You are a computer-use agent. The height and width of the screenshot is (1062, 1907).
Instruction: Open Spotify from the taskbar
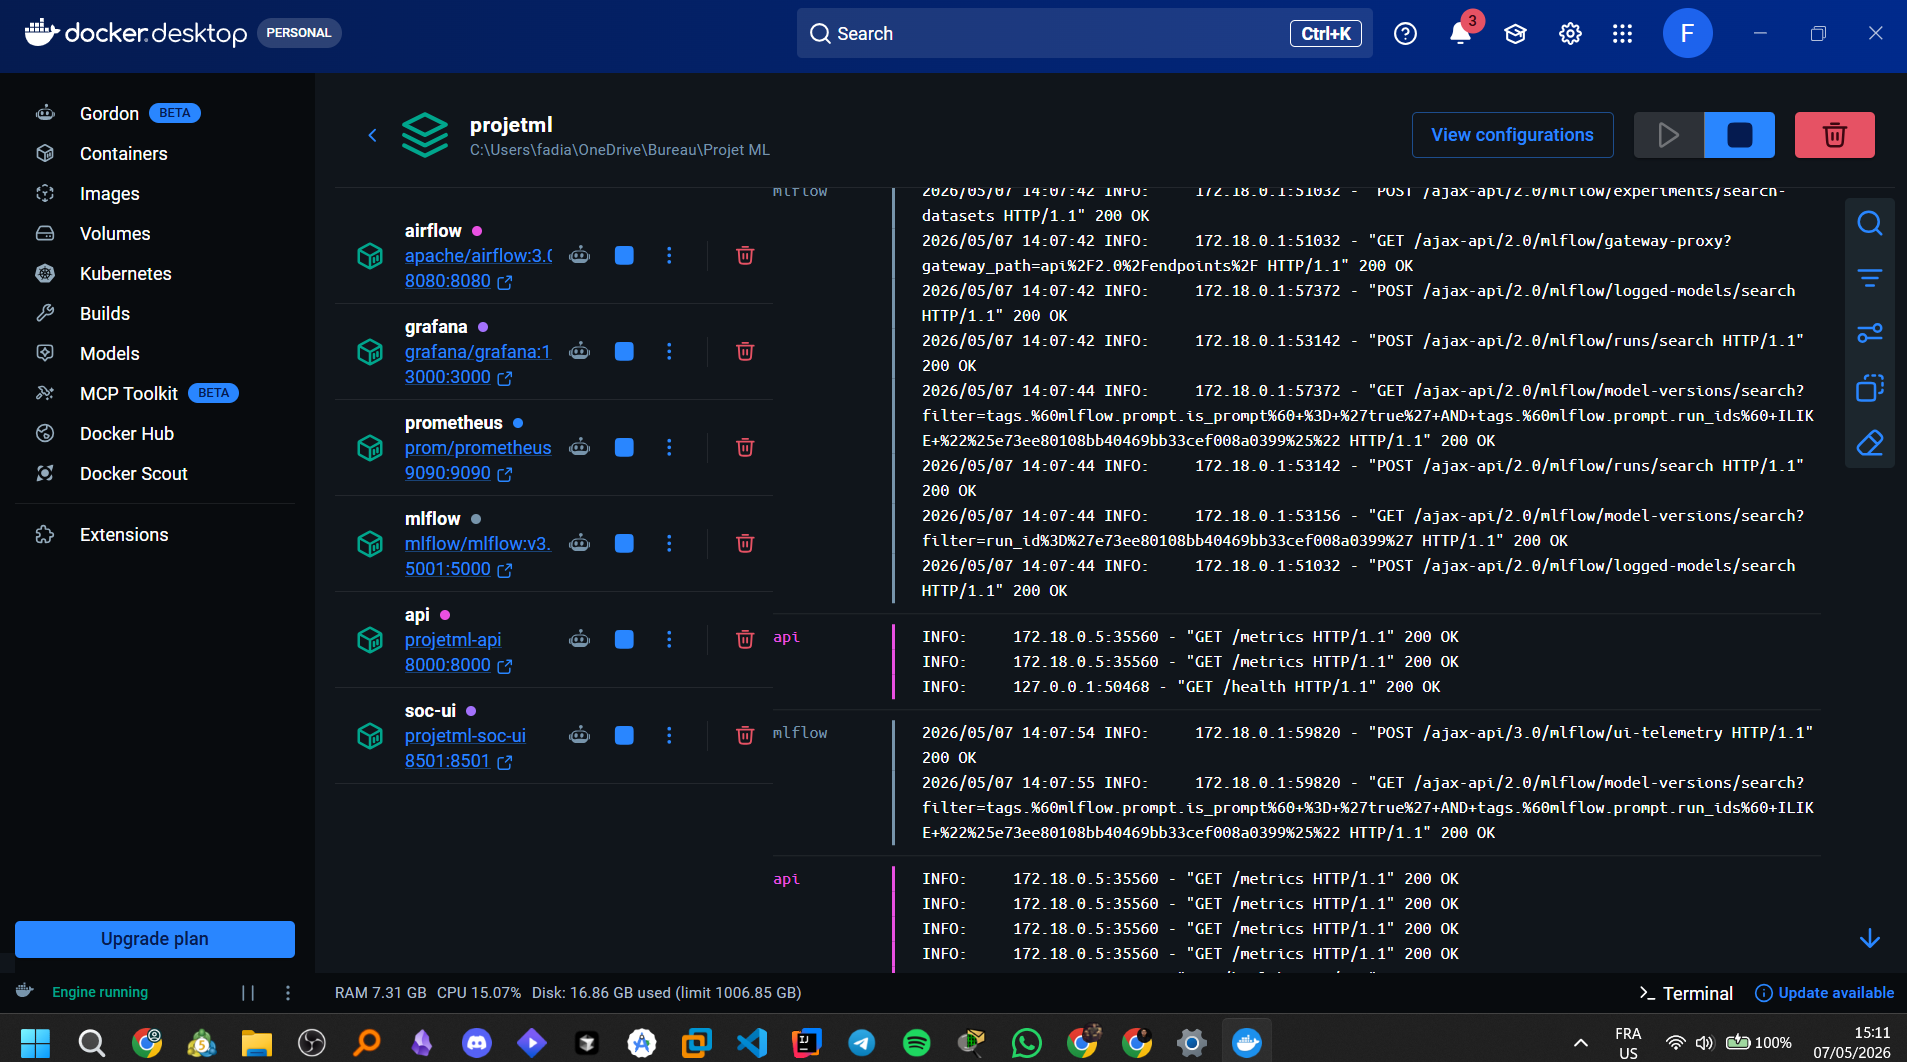(916, 1043)
